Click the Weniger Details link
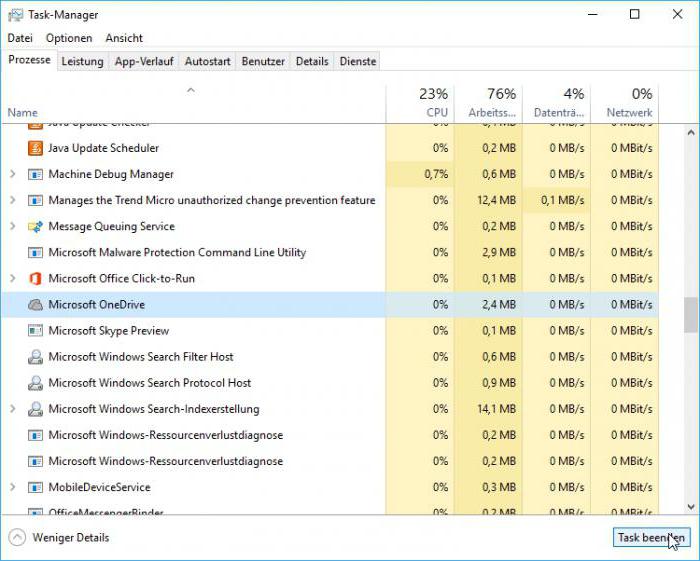The height and width of the screenshot is (561, 700). pyautogui.click(x=71, y=537)
